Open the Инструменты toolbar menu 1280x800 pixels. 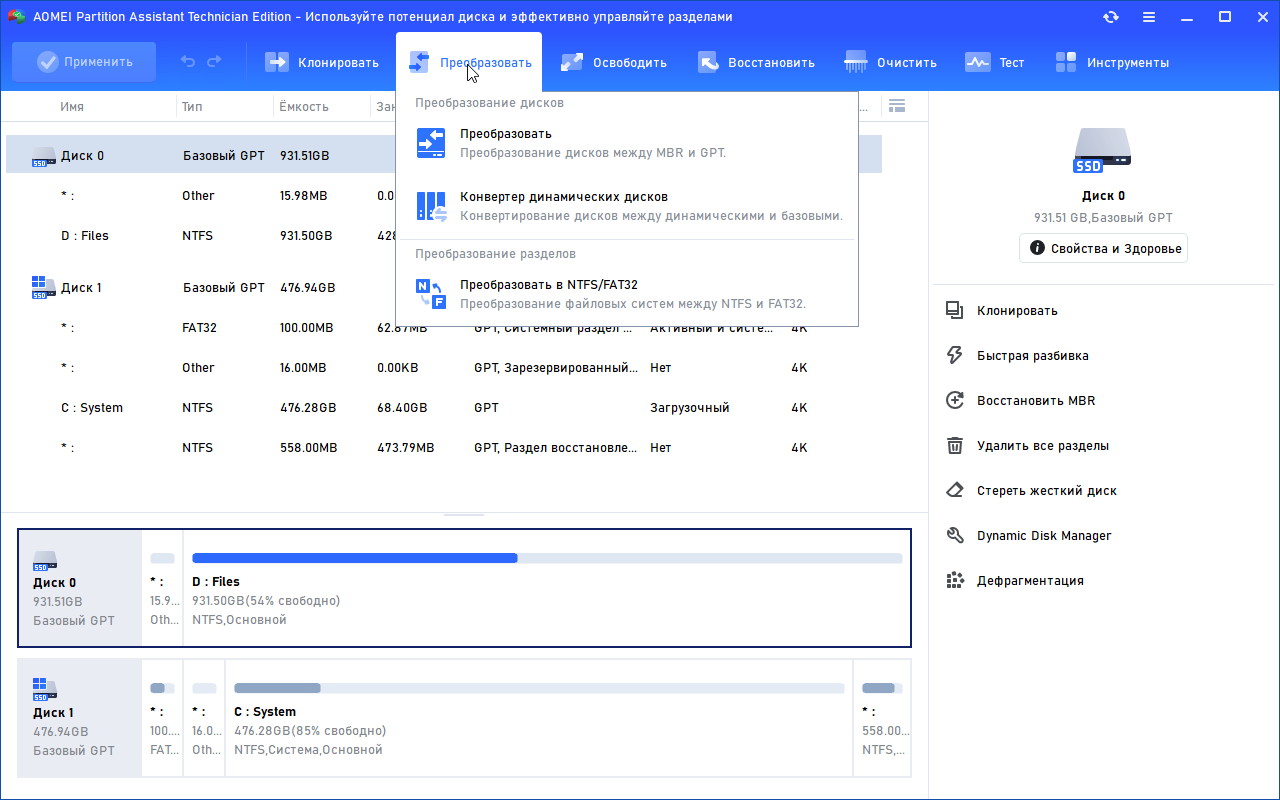pyautogui.click(x=1112, y=62)
